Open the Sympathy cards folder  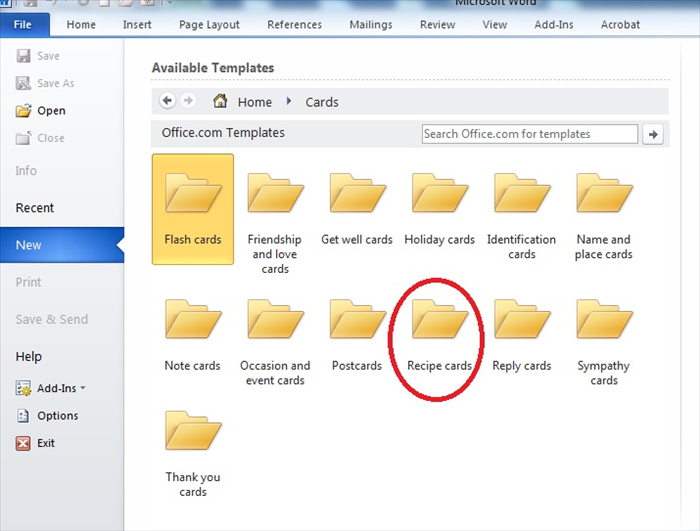(x=604, y=343)
